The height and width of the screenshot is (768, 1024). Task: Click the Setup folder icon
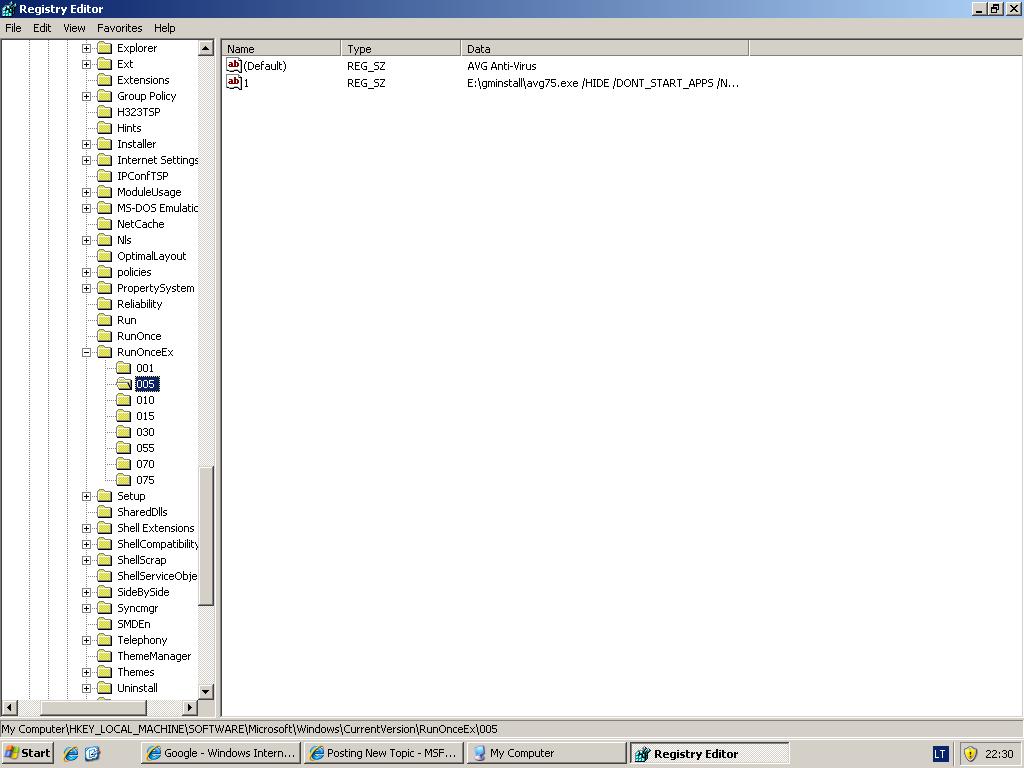(104, 496)
